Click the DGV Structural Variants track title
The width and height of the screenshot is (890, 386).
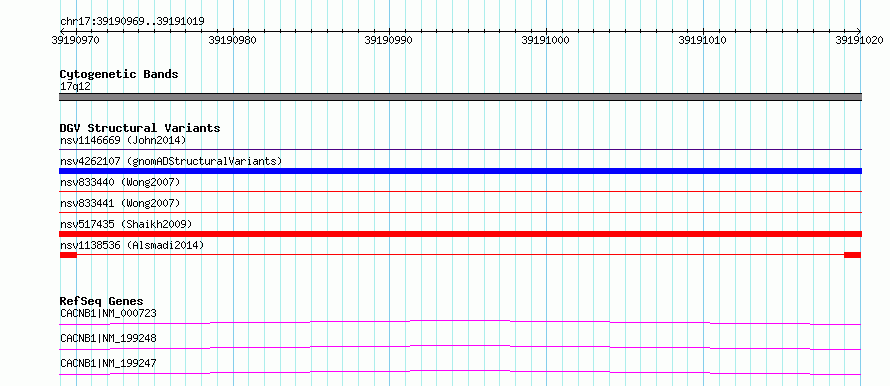click(x=140, y=128)
